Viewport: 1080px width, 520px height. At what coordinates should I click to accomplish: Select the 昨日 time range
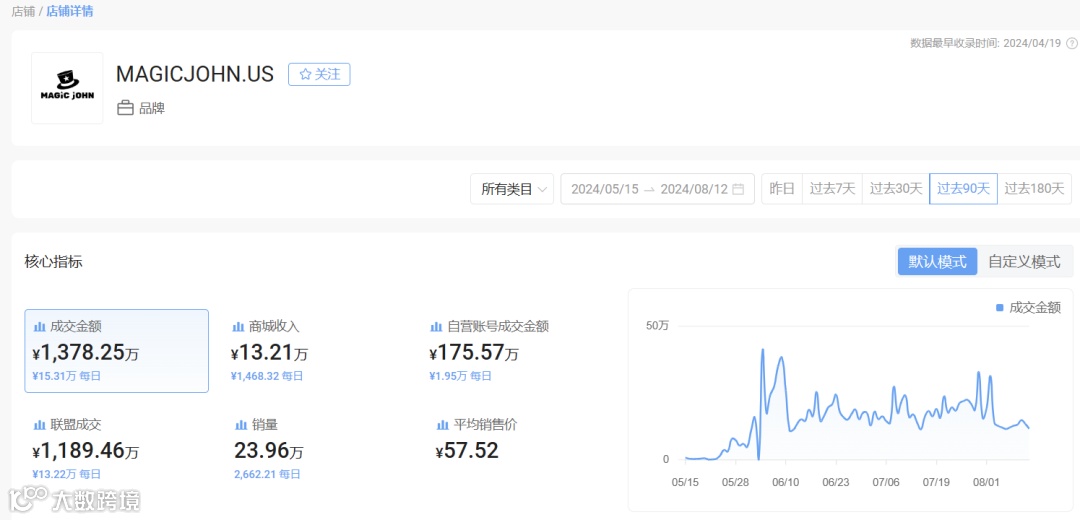pos(782,189)
